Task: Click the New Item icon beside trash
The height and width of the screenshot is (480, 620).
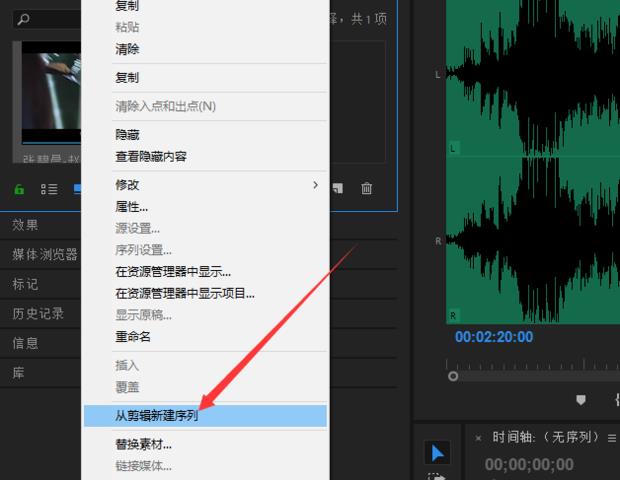Action: pyautogui.click(x=338, y=188)
